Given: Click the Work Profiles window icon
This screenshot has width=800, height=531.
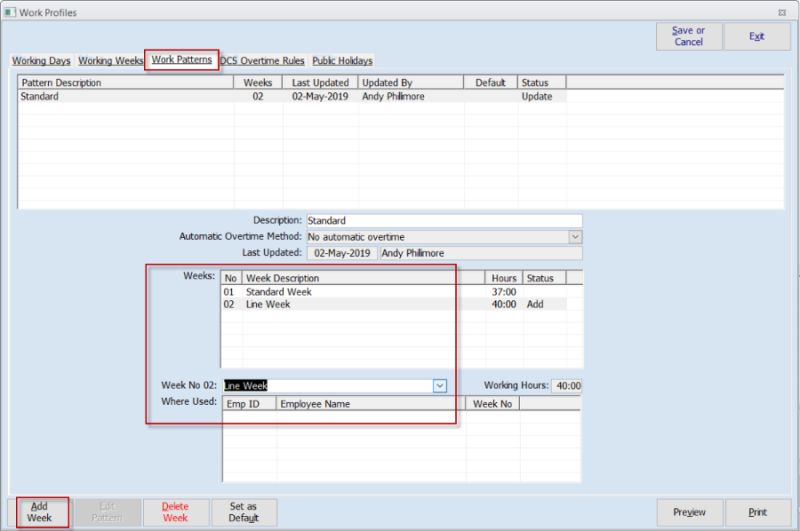Looking at the screenshot, I should [x=10, y=12].
